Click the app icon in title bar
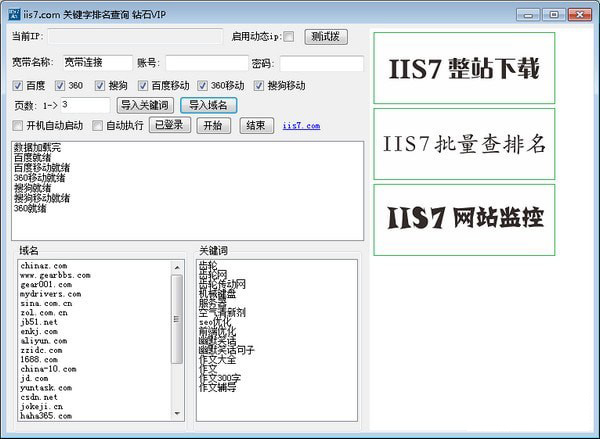 [11, 12]
